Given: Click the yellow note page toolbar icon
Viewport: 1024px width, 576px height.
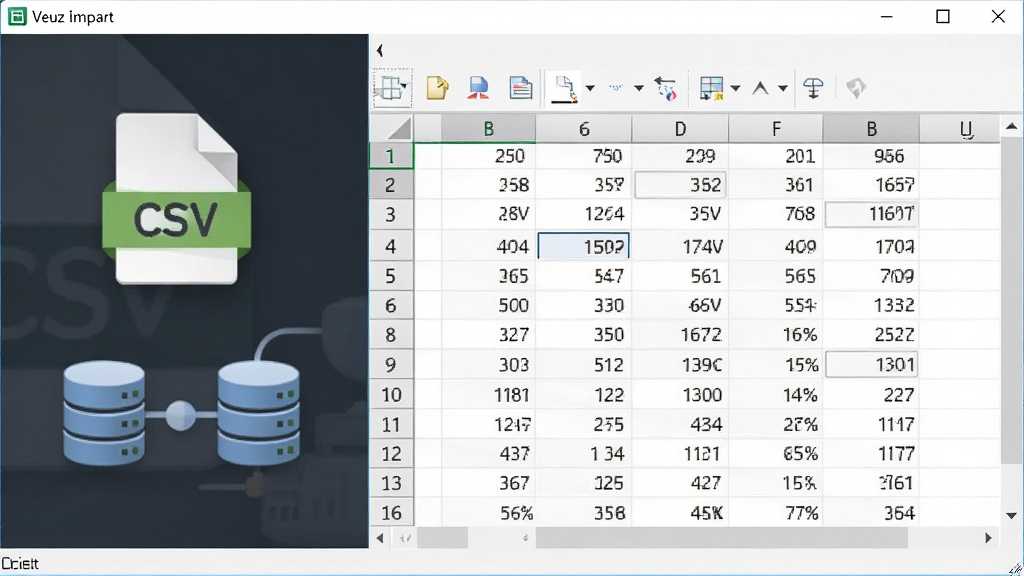Looking at the screenshot, I should coord(437,88).
